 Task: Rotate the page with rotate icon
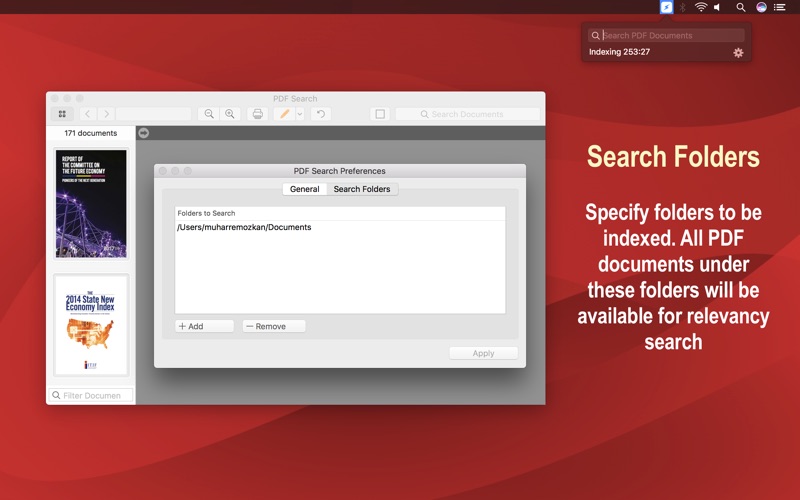tap(320, 114)
